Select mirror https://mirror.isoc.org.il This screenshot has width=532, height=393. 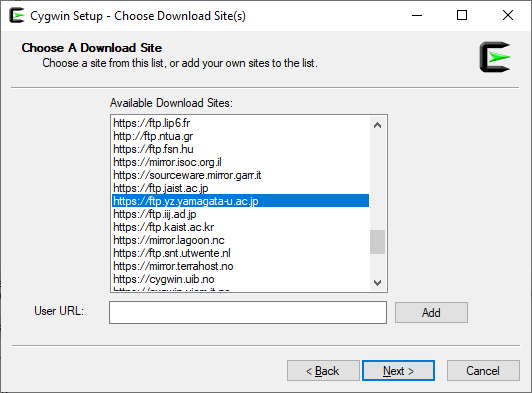[240, 162]
